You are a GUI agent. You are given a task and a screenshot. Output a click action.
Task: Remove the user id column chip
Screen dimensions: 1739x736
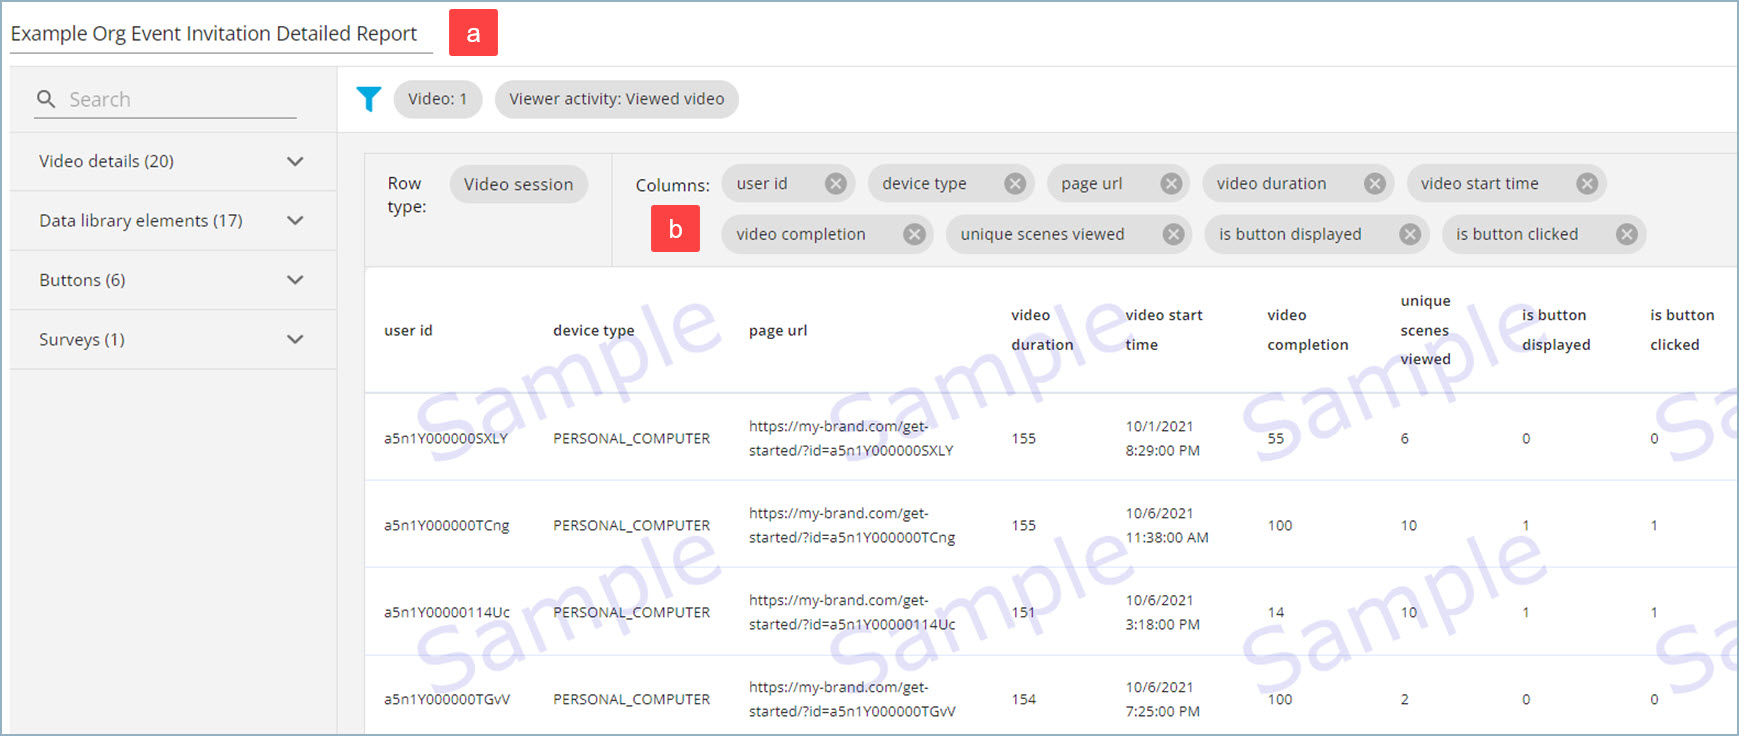[836, 184]
